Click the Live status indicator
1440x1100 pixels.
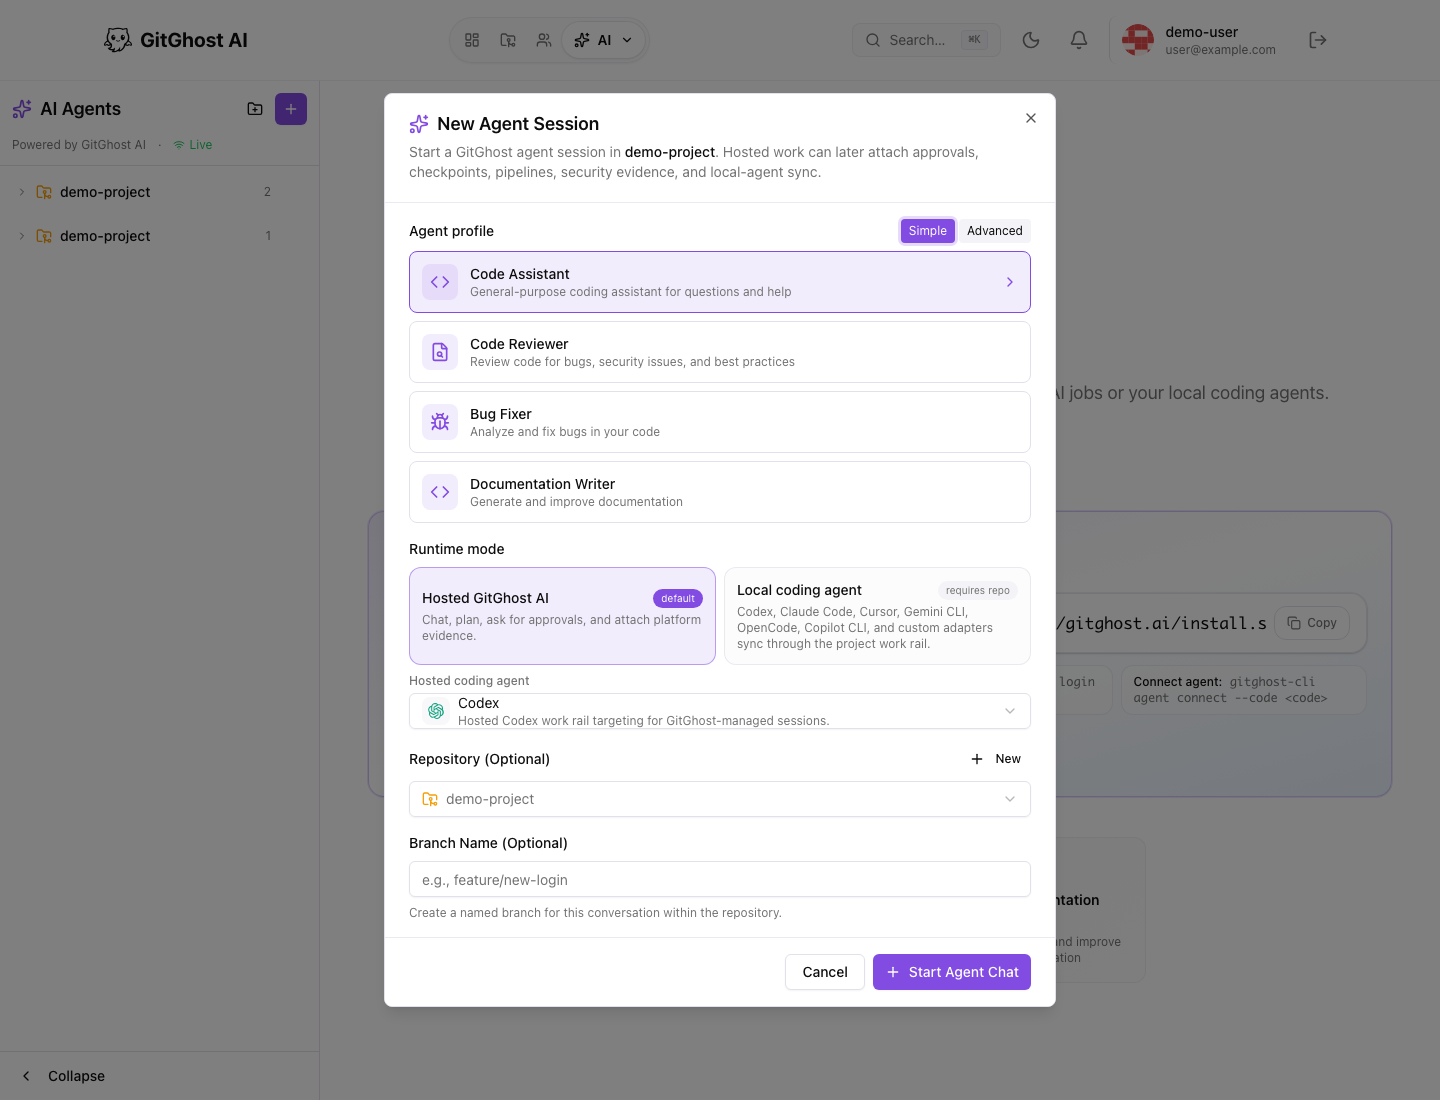pyautogui.click(x=193, y=145)
